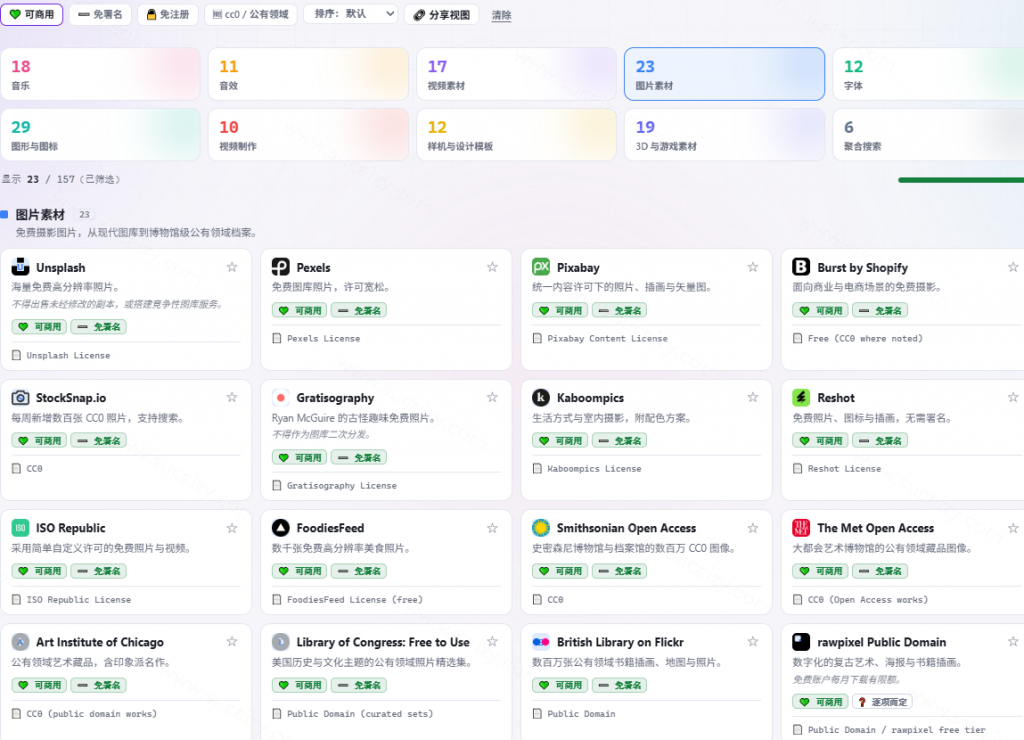Click the Gratisography logo icon
The width and height of the screenshot is (1024, 740).
pyautogui.click(x=281, y=397)
